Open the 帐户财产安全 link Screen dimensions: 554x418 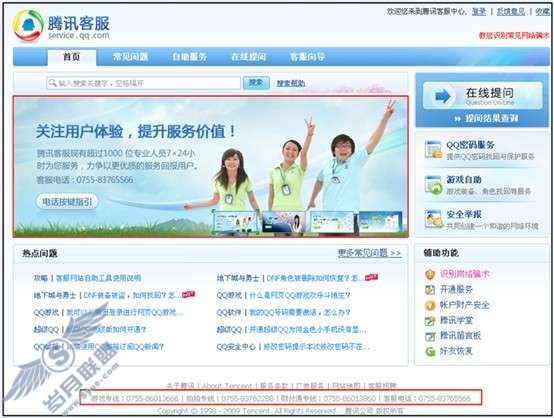[x=465, y=305]
